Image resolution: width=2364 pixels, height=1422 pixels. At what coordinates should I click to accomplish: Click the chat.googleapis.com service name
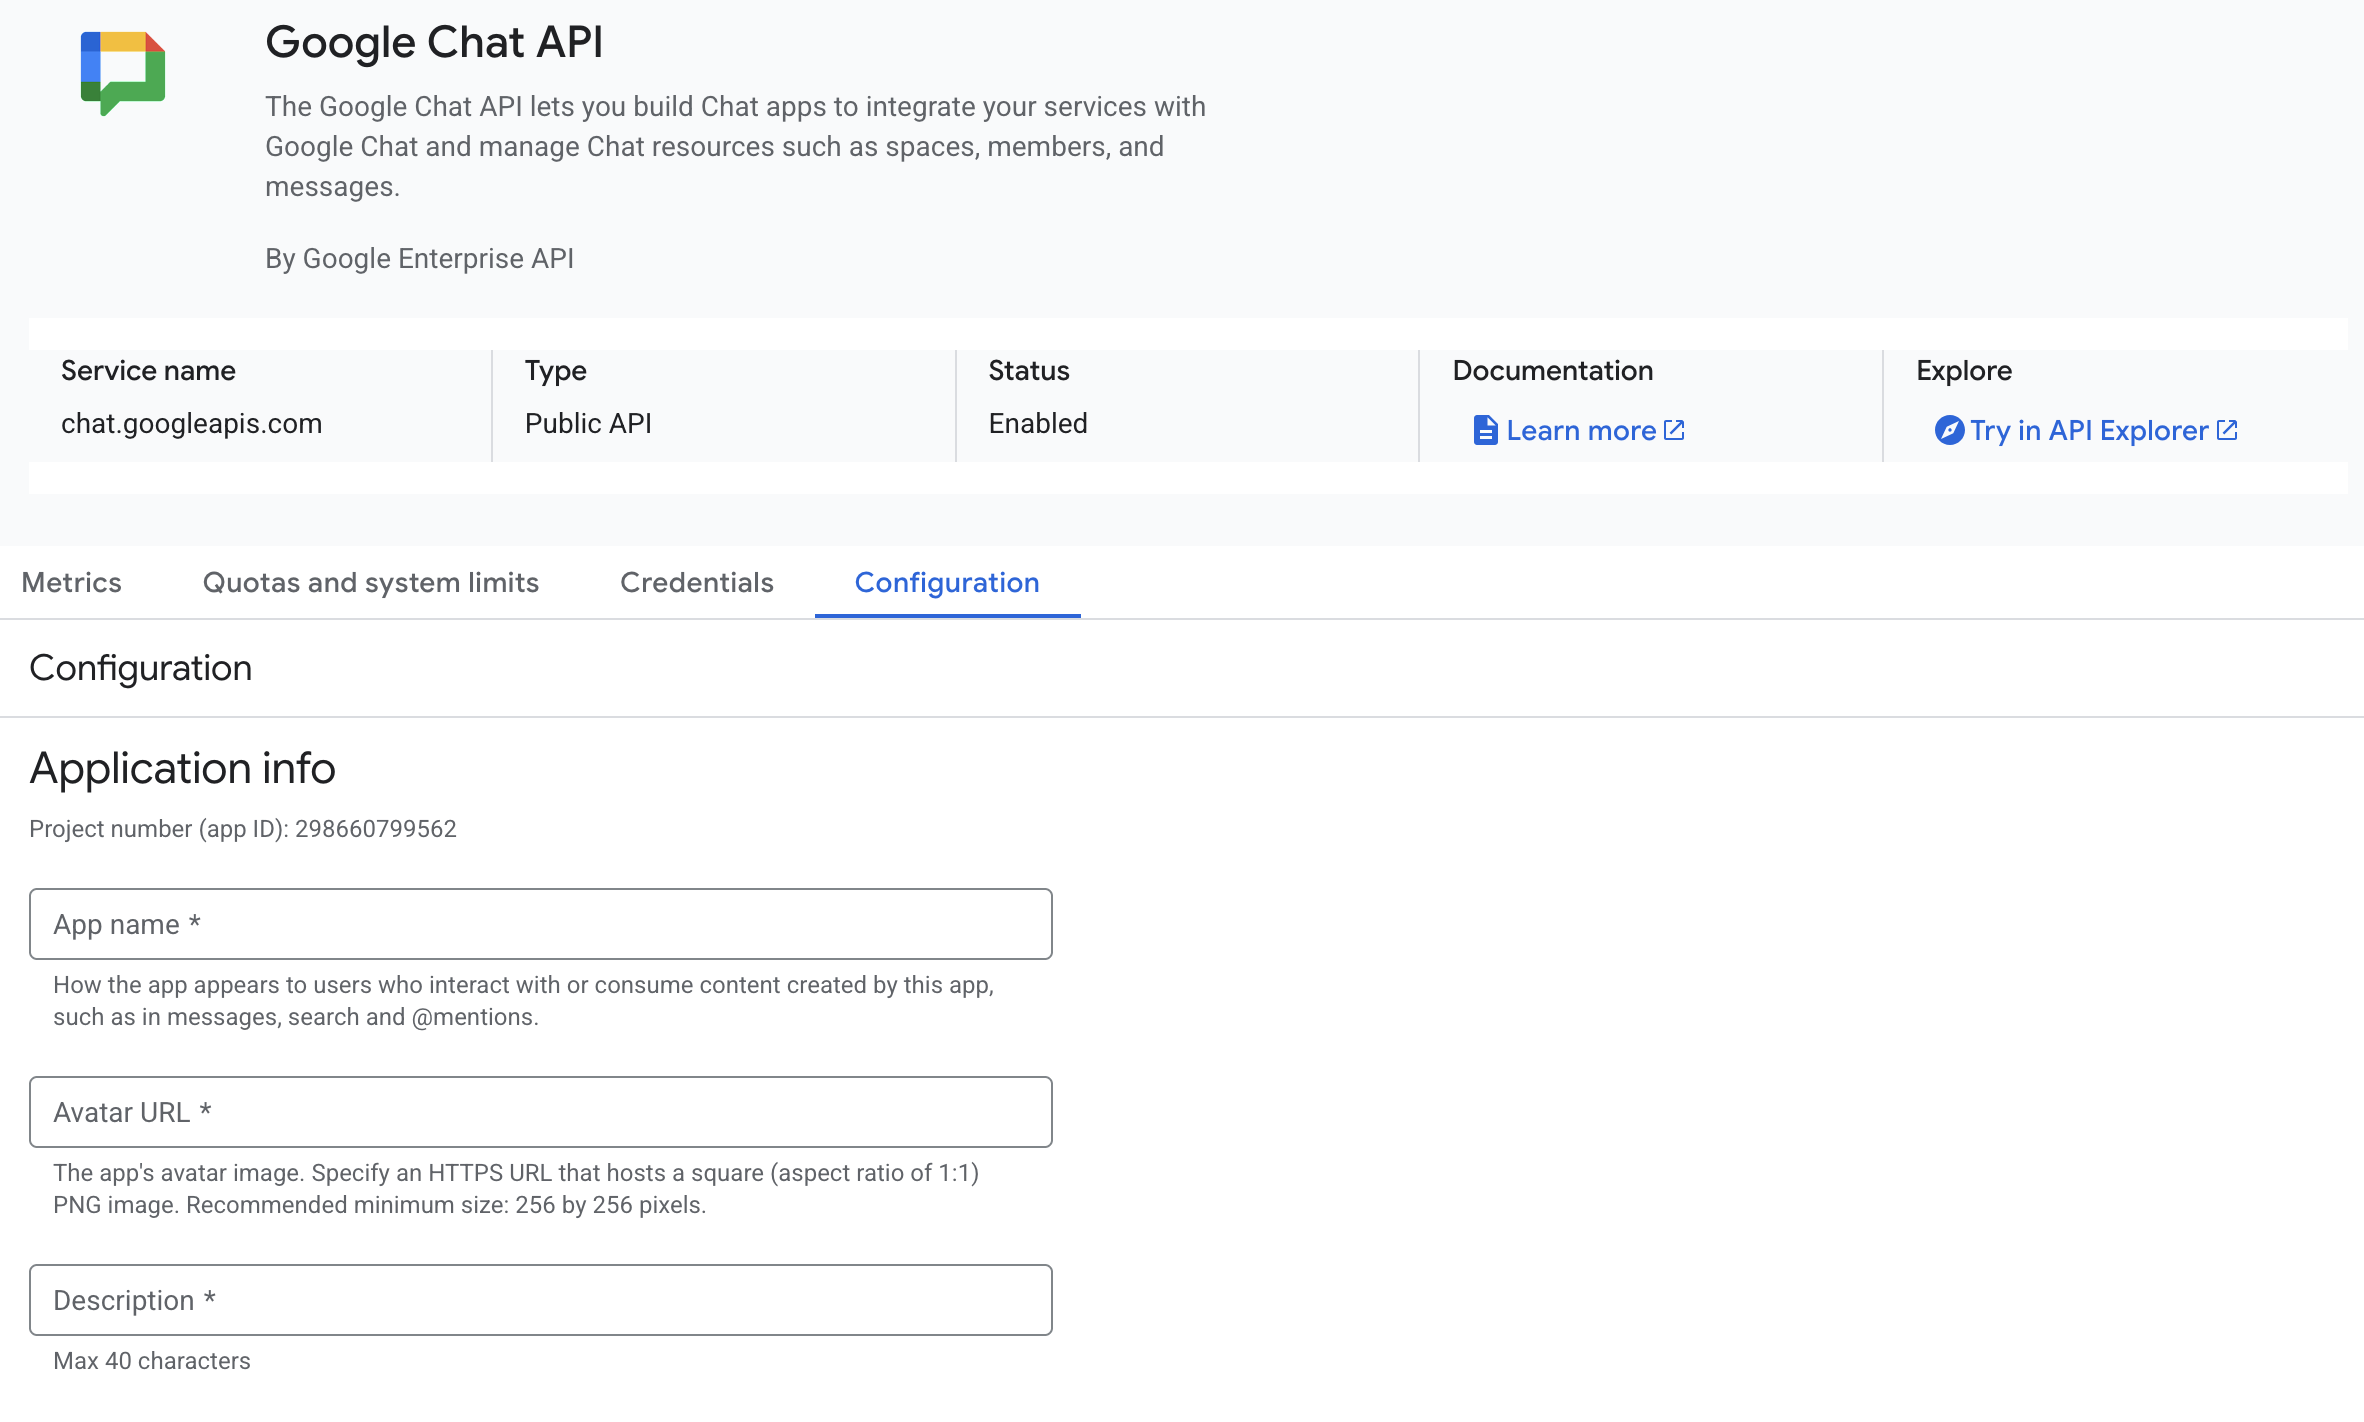tap(192, 424)
